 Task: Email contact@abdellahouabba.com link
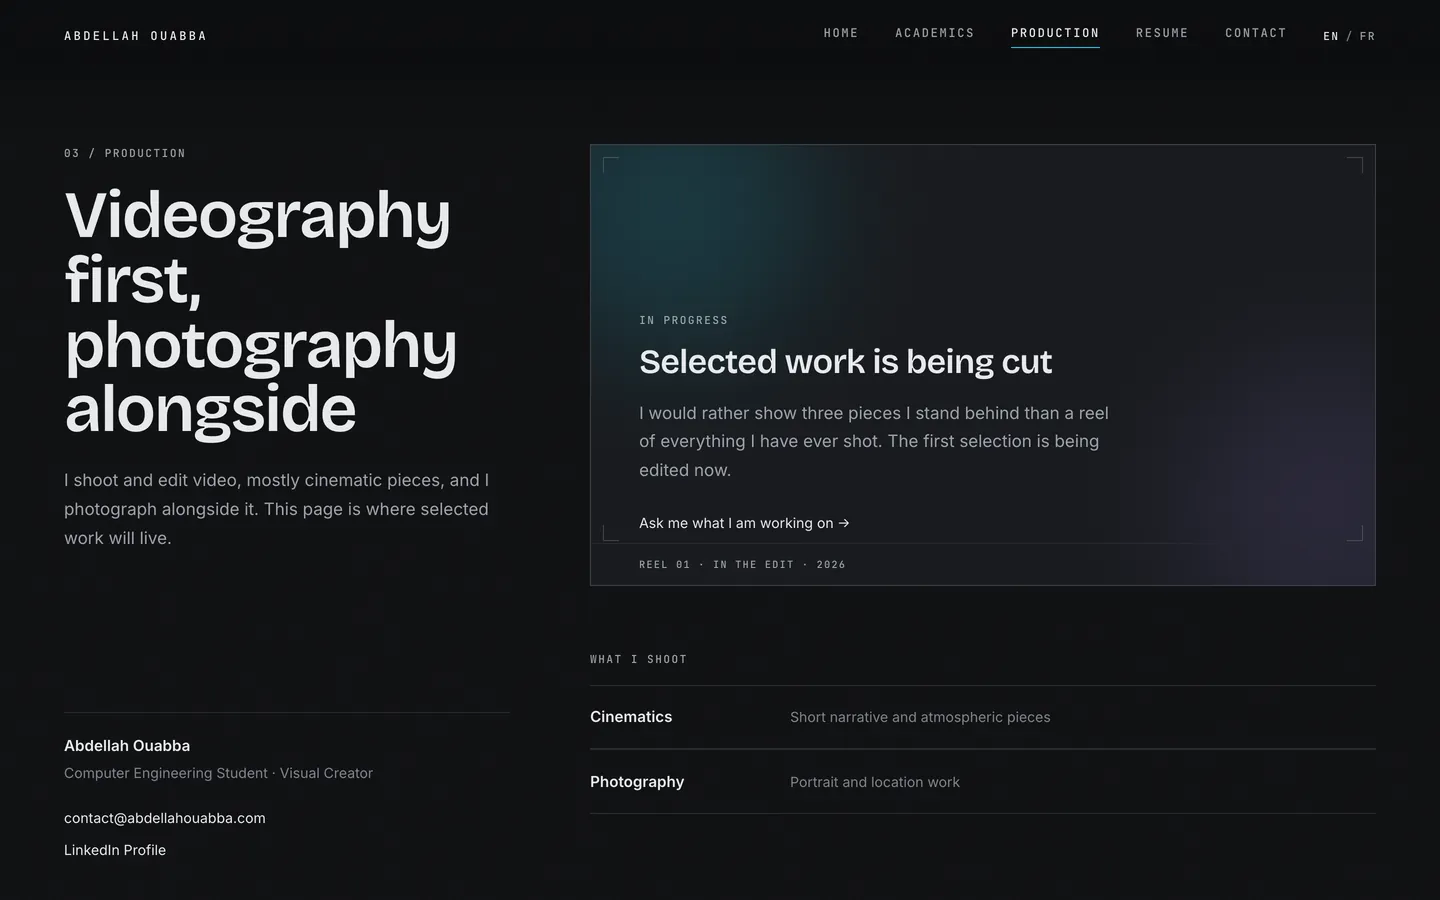(x=165, y=818)
